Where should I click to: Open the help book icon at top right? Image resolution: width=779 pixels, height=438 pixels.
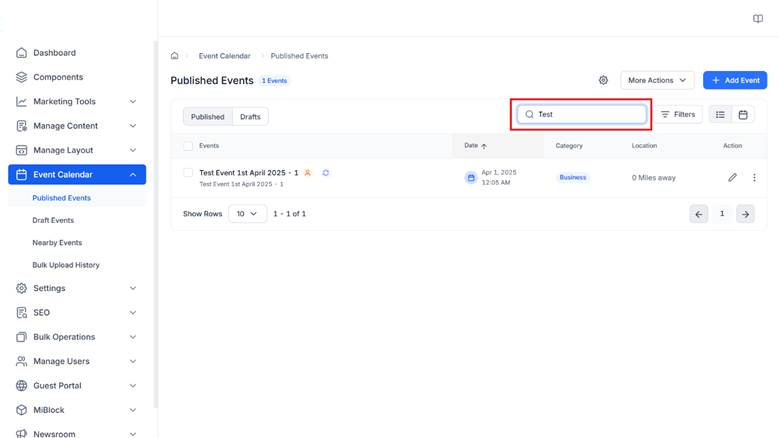coord(758,19)
